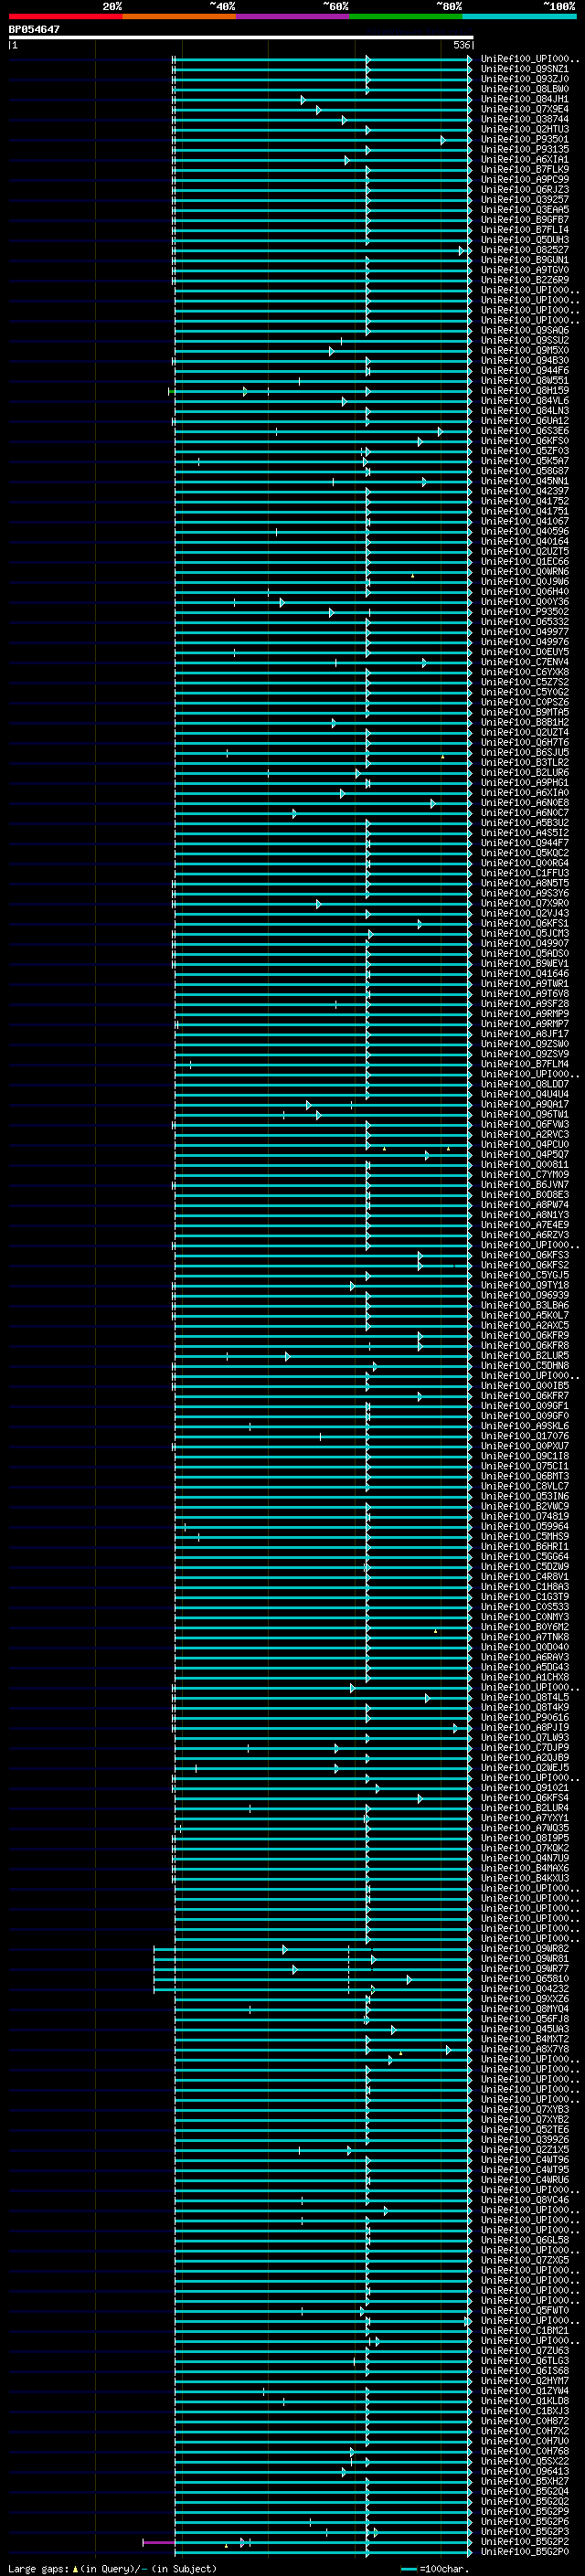Image resolution: width=585 pixels, height=2576 pixels.
Task: Select the UniRef100_O96939 label
Action: [525, 1295]
